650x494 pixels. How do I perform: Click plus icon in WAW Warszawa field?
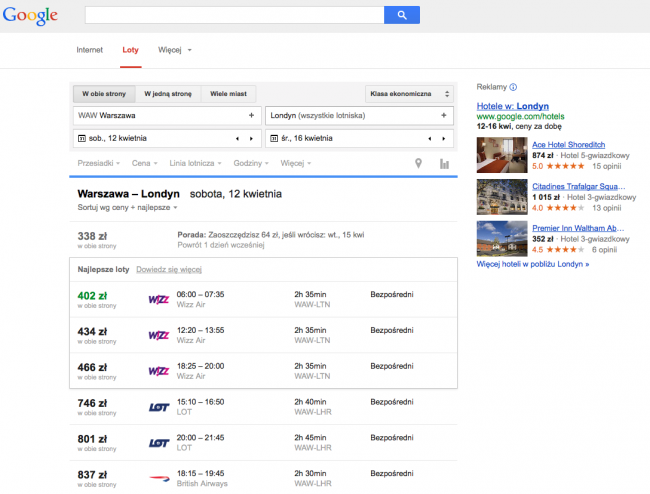click(x=251, y=115)
